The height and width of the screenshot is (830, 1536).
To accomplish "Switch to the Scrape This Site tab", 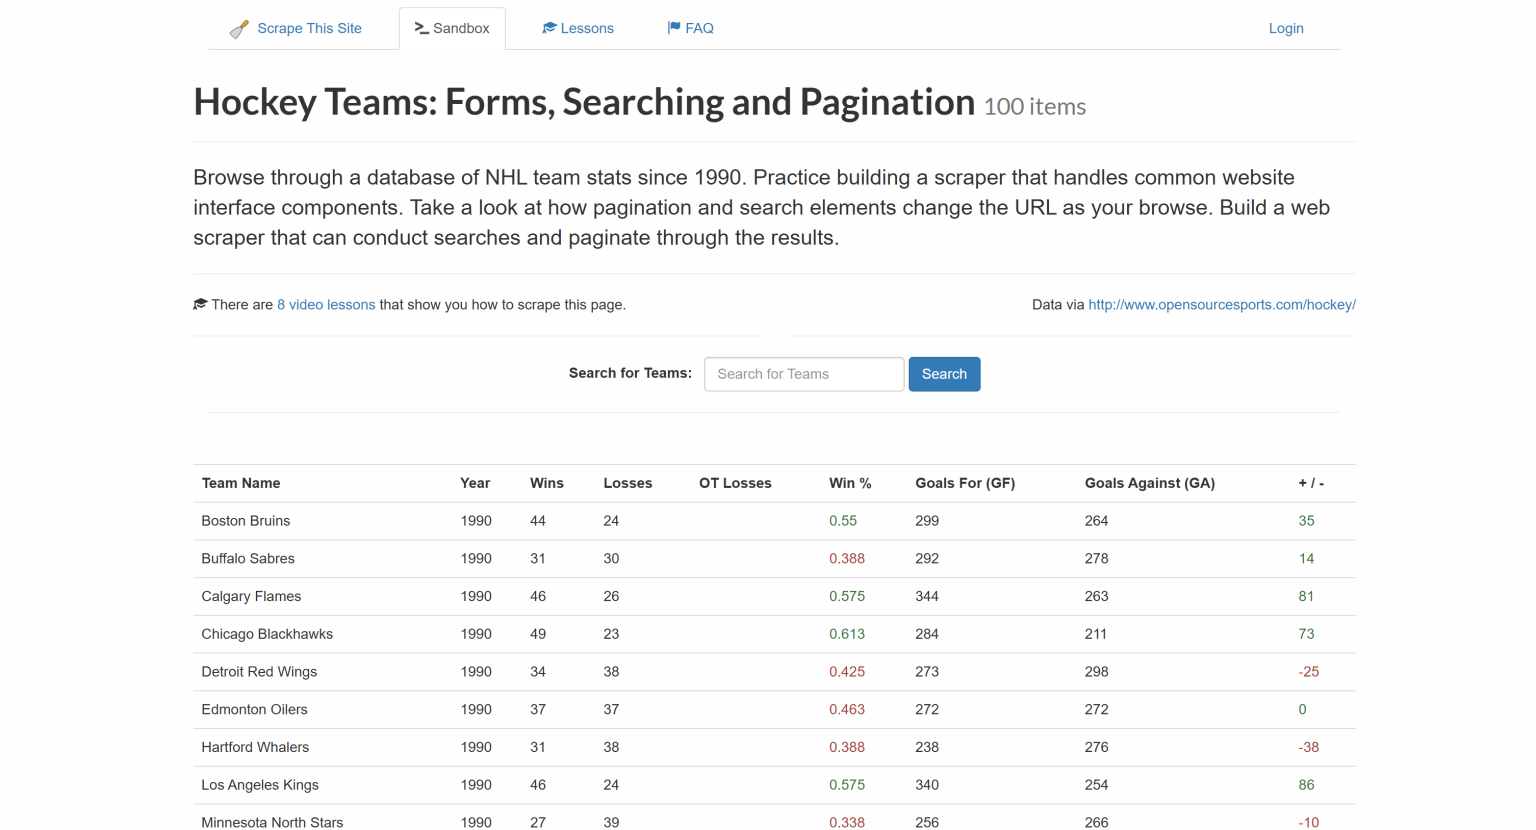I will [307, 28].
